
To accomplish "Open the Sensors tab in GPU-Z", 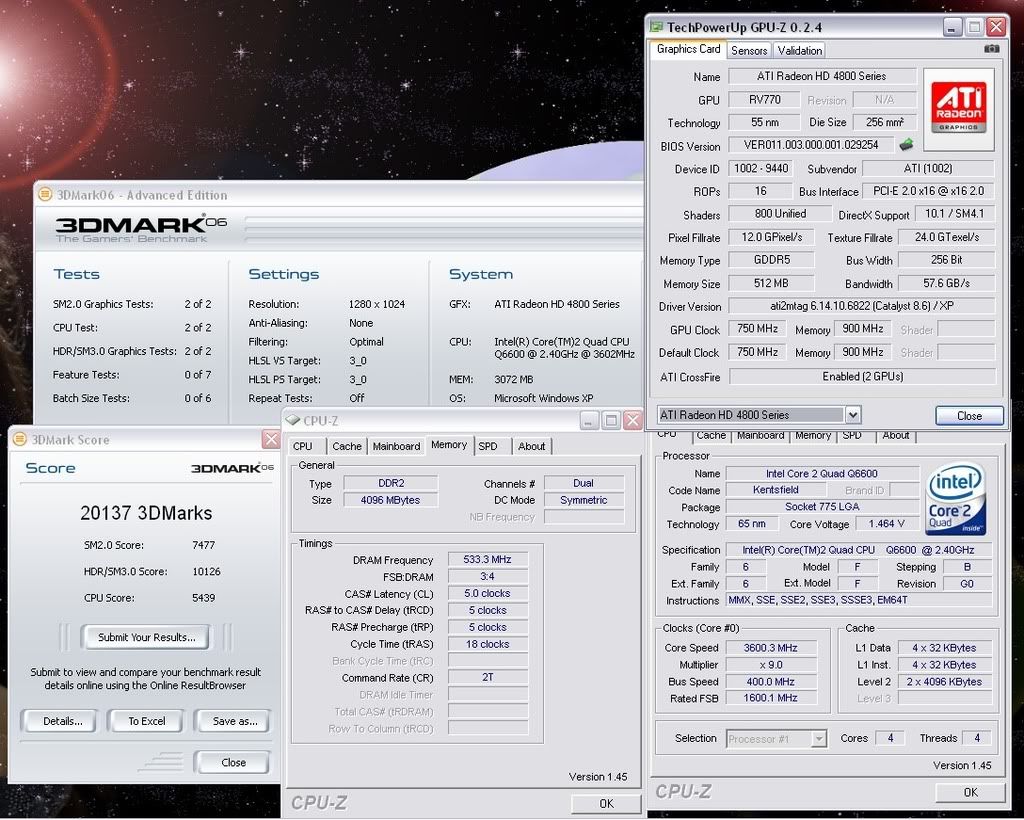I will tap(749, 50).
